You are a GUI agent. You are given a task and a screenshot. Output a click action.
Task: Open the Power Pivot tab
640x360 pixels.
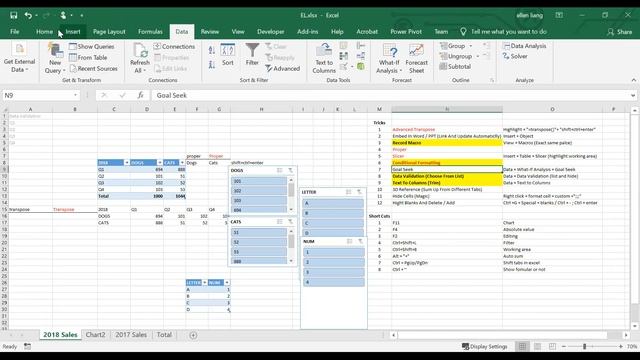point(406,31)
